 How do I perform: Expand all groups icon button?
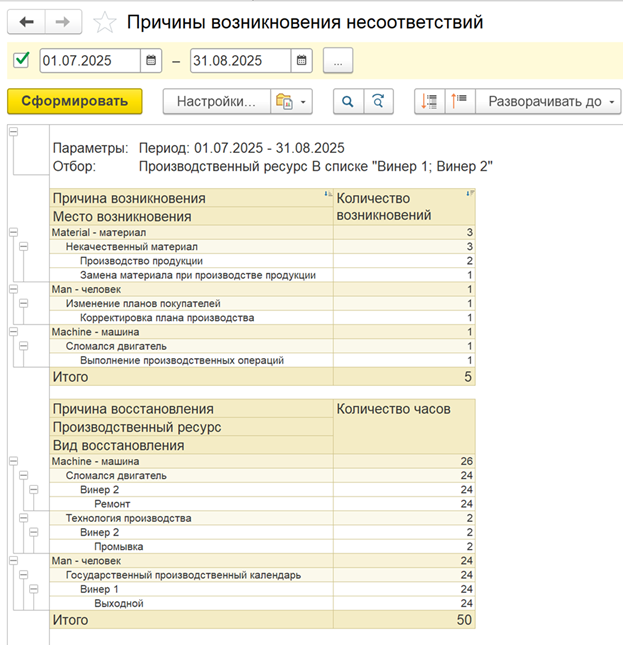click(429, 101)
